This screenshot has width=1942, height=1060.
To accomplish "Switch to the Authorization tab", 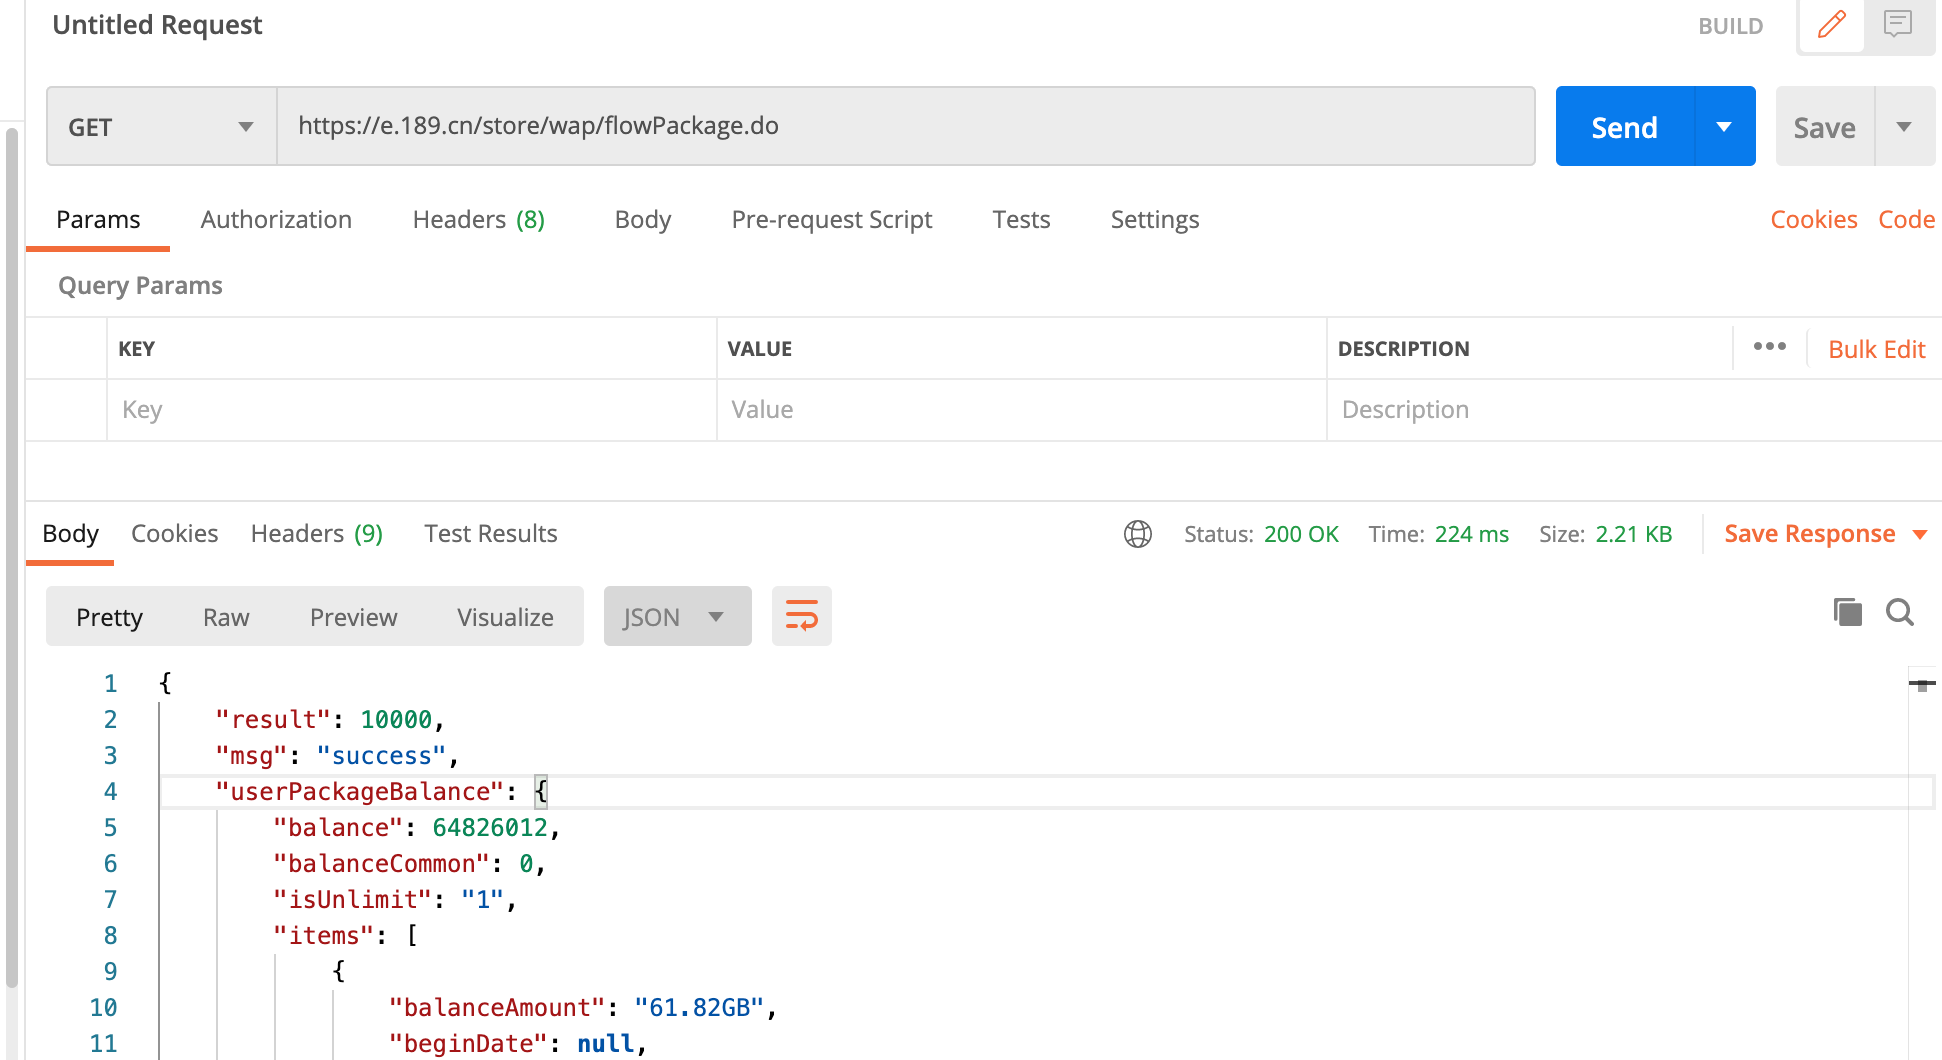I will coord(276,220).
